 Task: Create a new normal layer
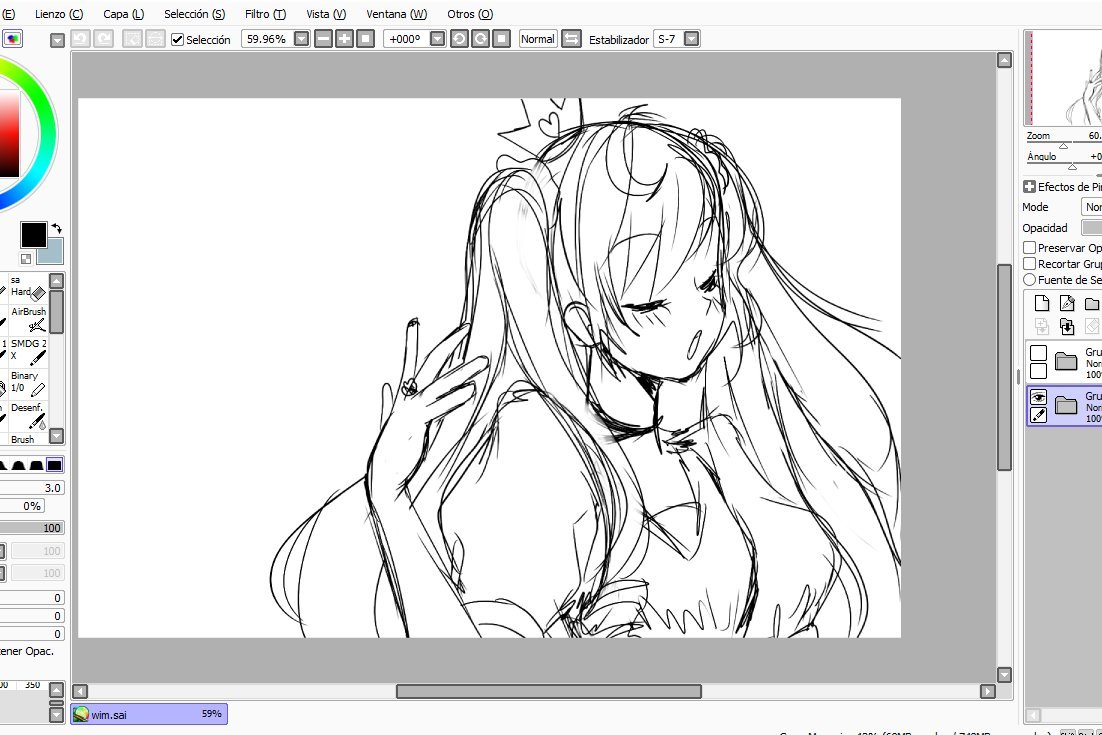coord(1042,303)
